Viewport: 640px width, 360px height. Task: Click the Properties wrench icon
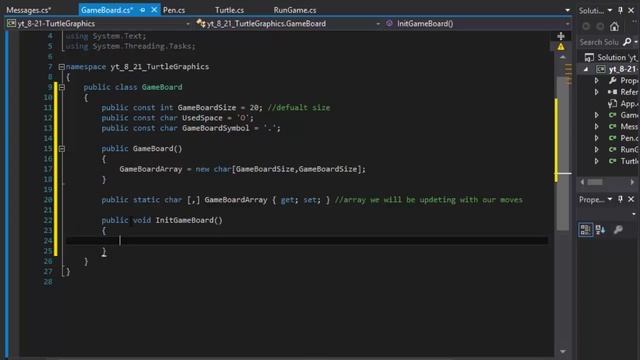(613, 81)
